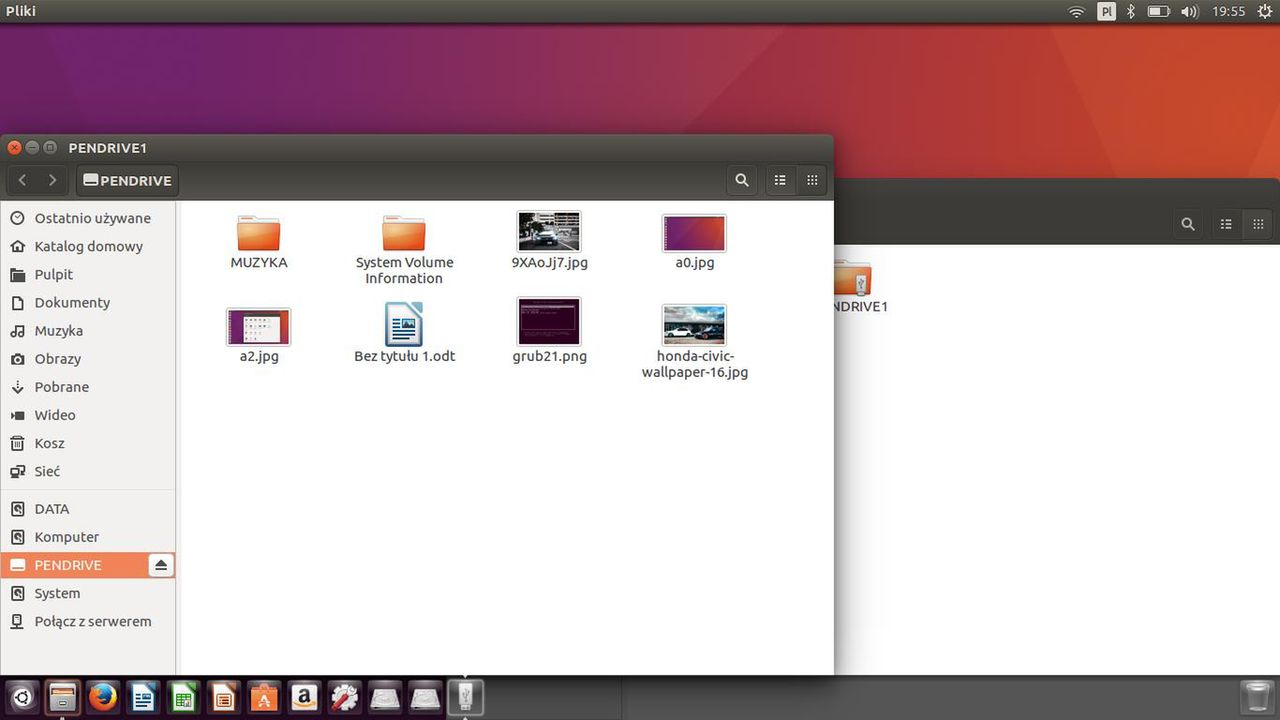Open Obrazy in the sidebar

tap(88, 358)
